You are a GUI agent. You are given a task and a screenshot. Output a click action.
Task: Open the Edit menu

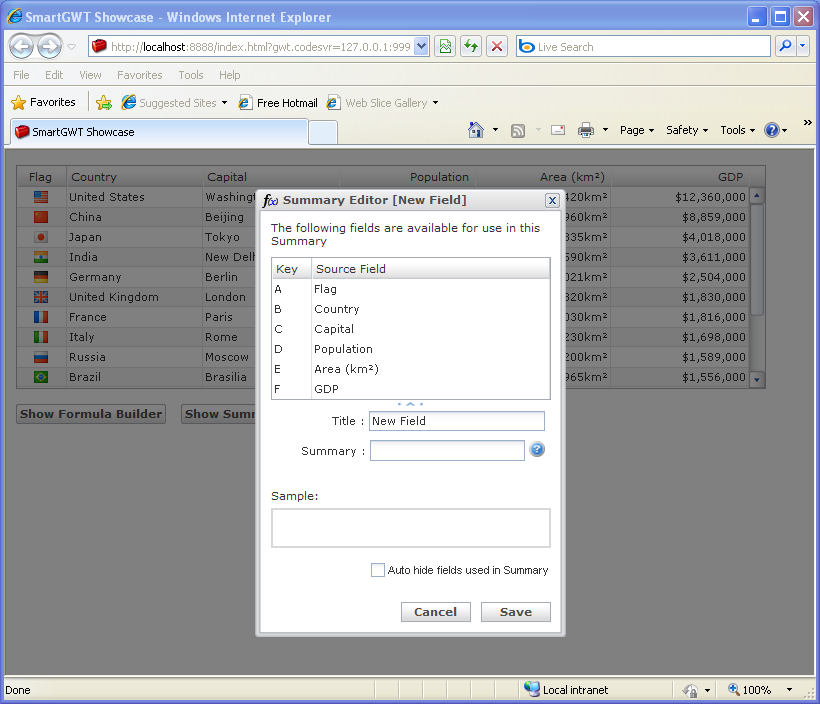pyautogui.click(x=54, y=75)
